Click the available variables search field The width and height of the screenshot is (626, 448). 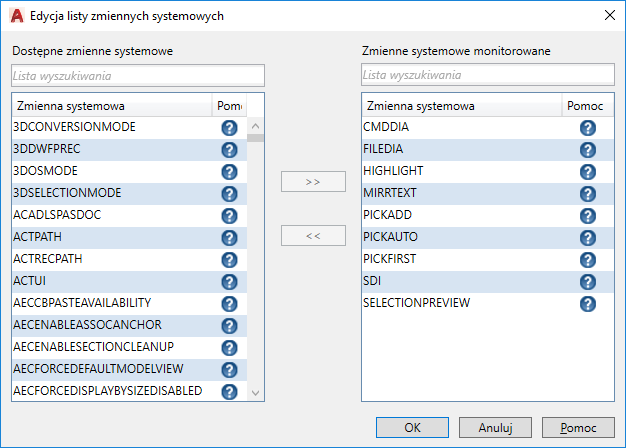pos(138,75)
